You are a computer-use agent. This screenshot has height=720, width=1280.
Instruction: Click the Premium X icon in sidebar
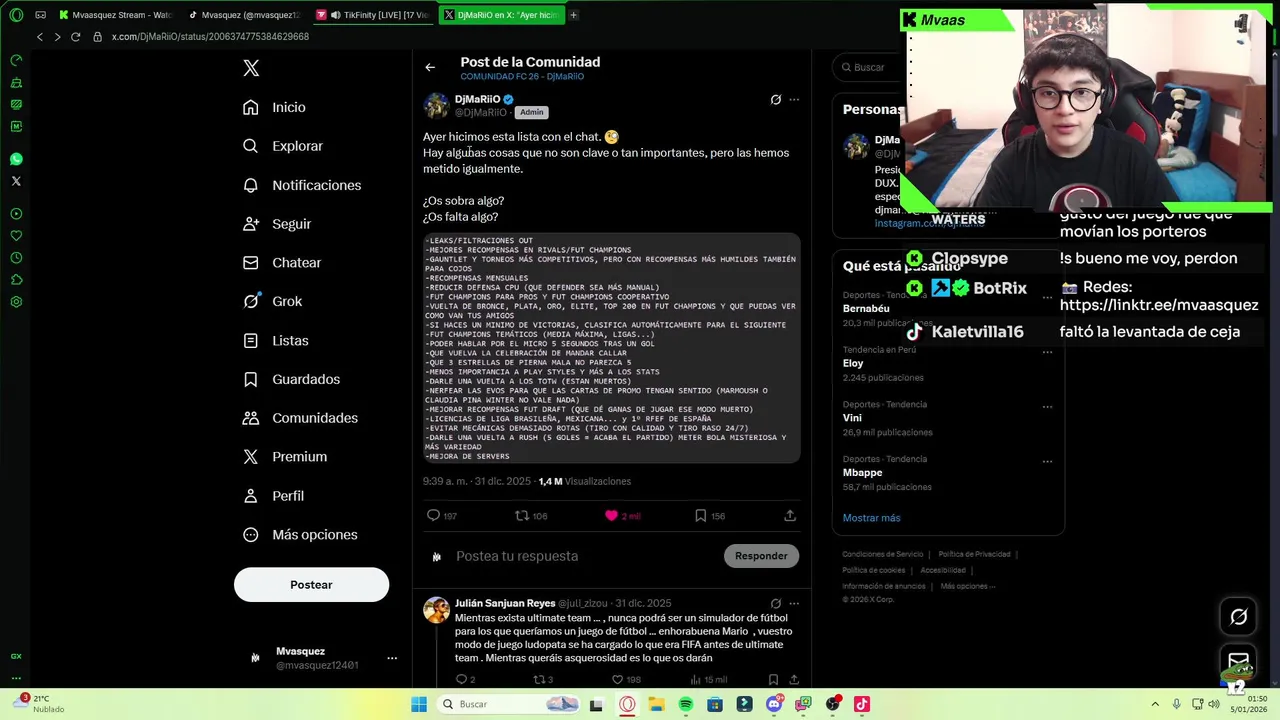251,457
